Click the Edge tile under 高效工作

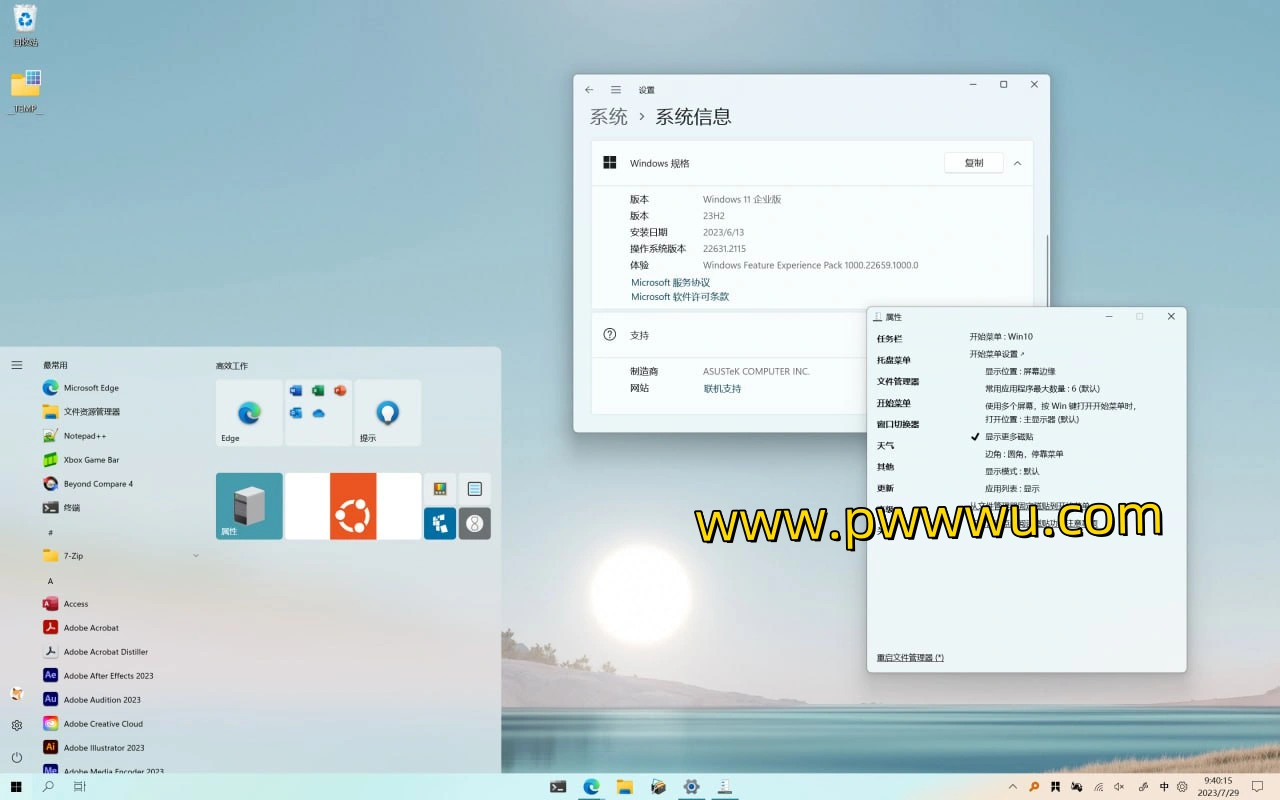[249, 413]
